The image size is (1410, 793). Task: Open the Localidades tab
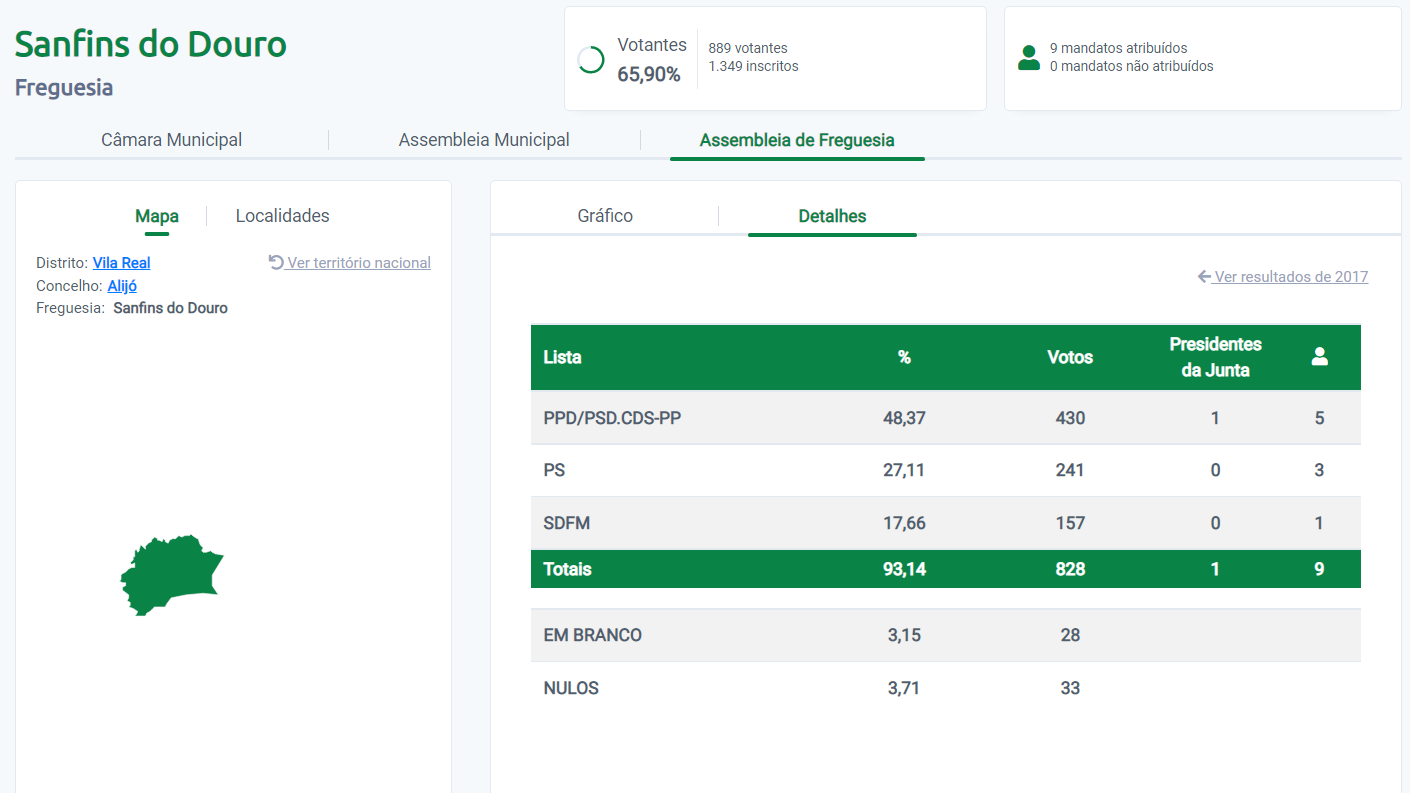pos(282,216)
